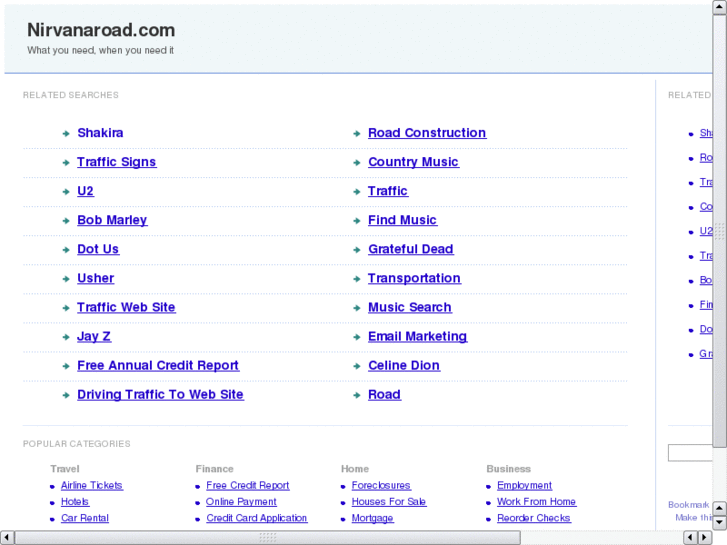
Task: Open the Road Construction link
Action: pyautogui.click(x=427, y=133)
